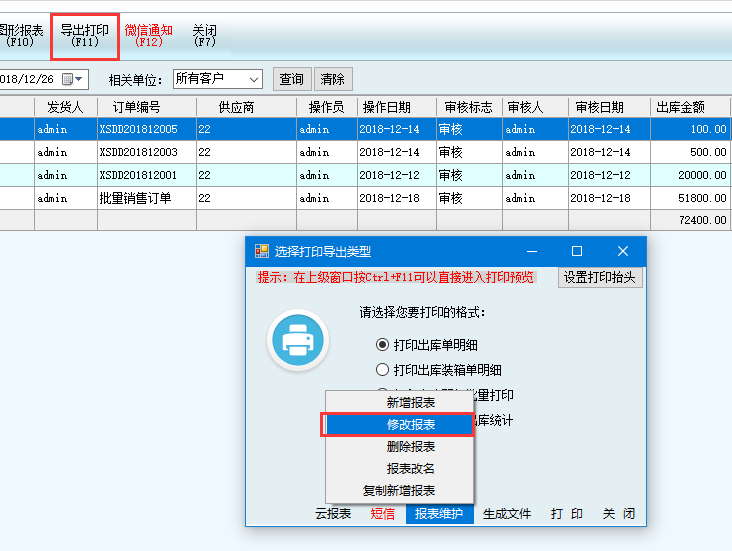Open the date picker calendar icon
732x551 pixels.
coord(68,78)
